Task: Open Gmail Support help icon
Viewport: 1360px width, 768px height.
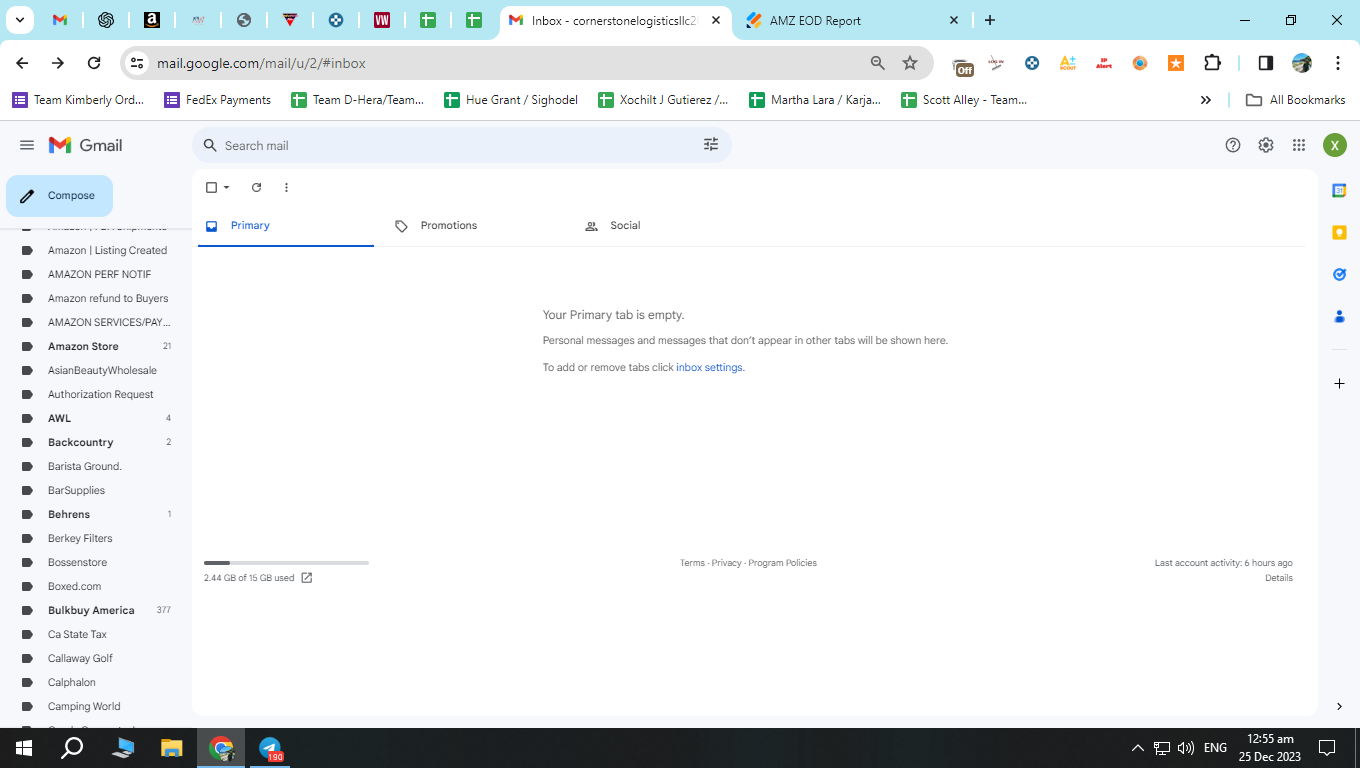Action: (x=1233, y=145)
